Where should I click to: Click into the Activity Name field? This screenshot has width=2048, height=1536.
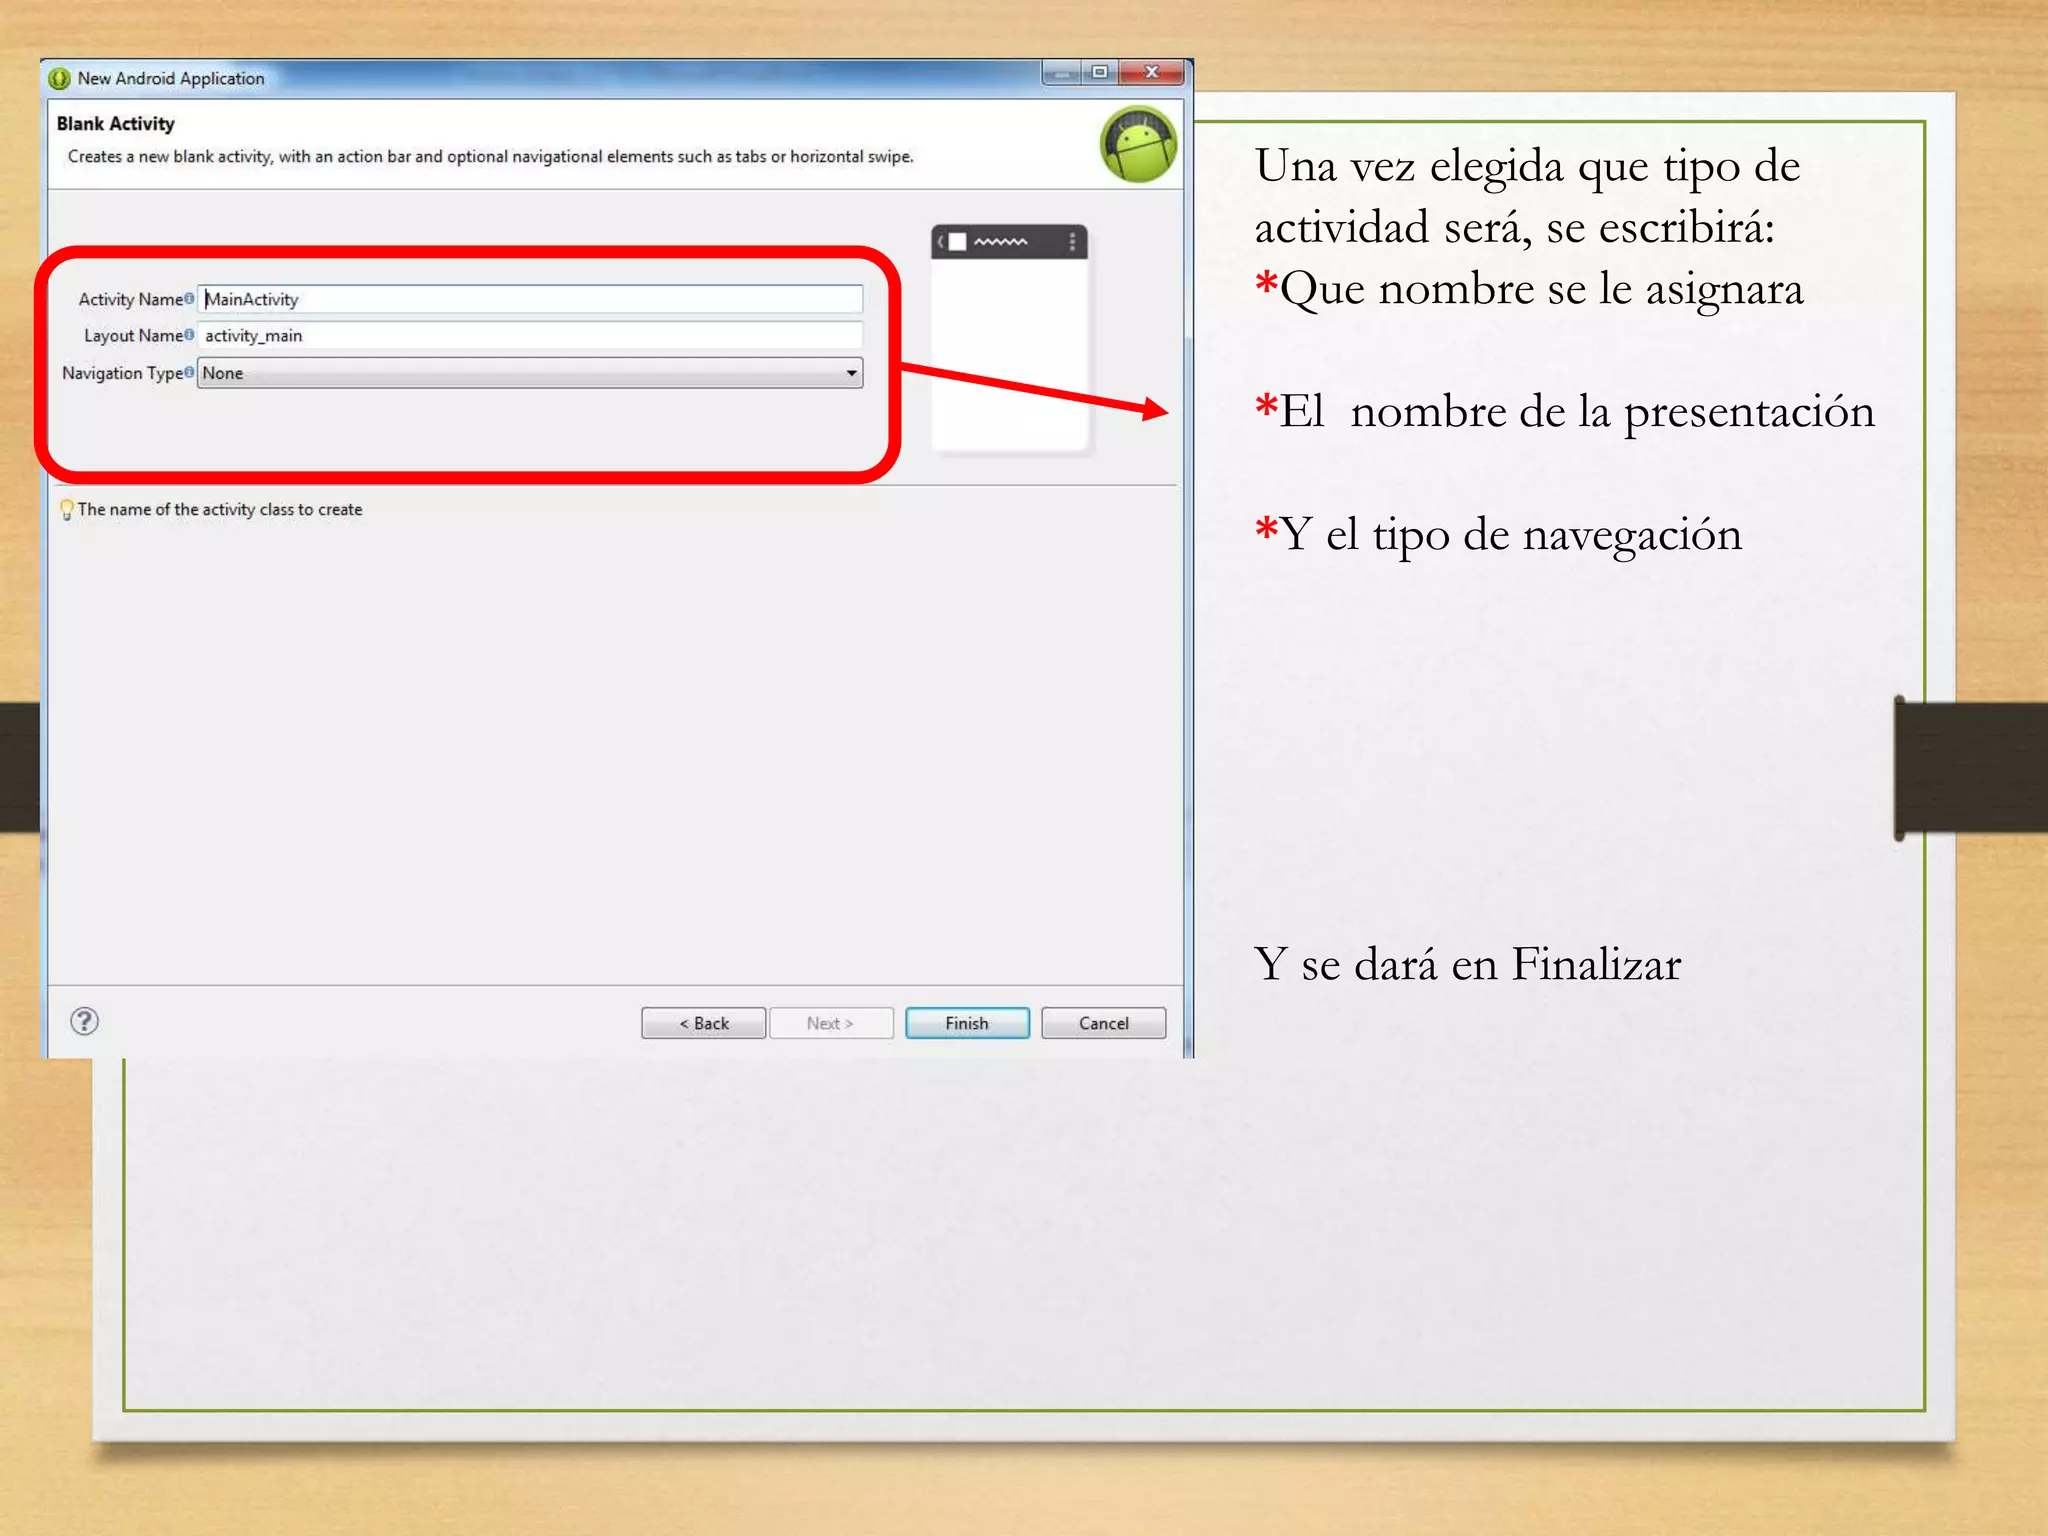pos(530,299)
